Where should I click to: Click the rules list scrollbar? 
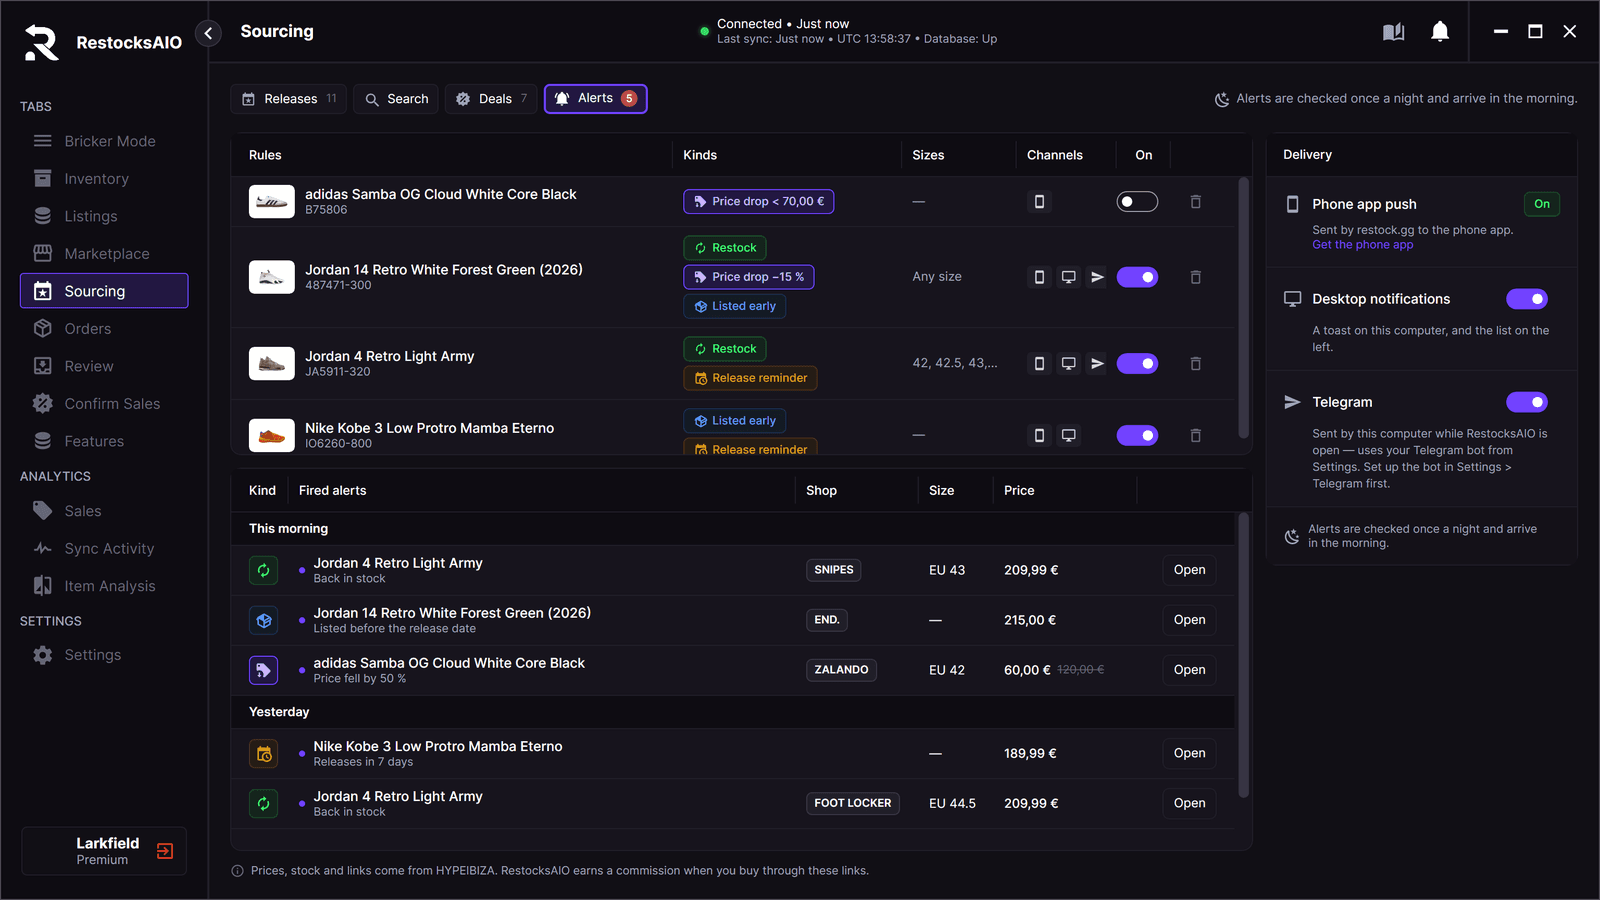pos(1244,308)
